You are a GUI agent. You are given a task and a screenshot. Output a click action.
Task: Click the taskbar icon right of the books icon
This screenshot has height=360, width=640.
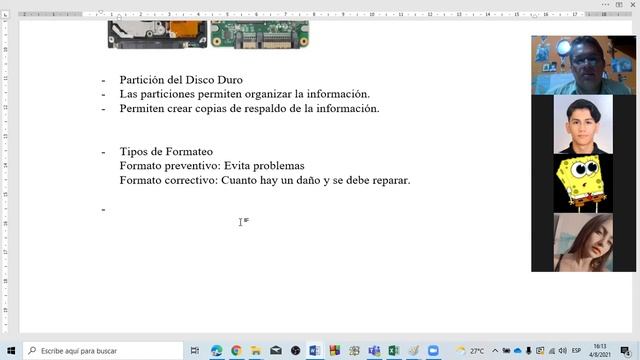[x=354, y=351]
